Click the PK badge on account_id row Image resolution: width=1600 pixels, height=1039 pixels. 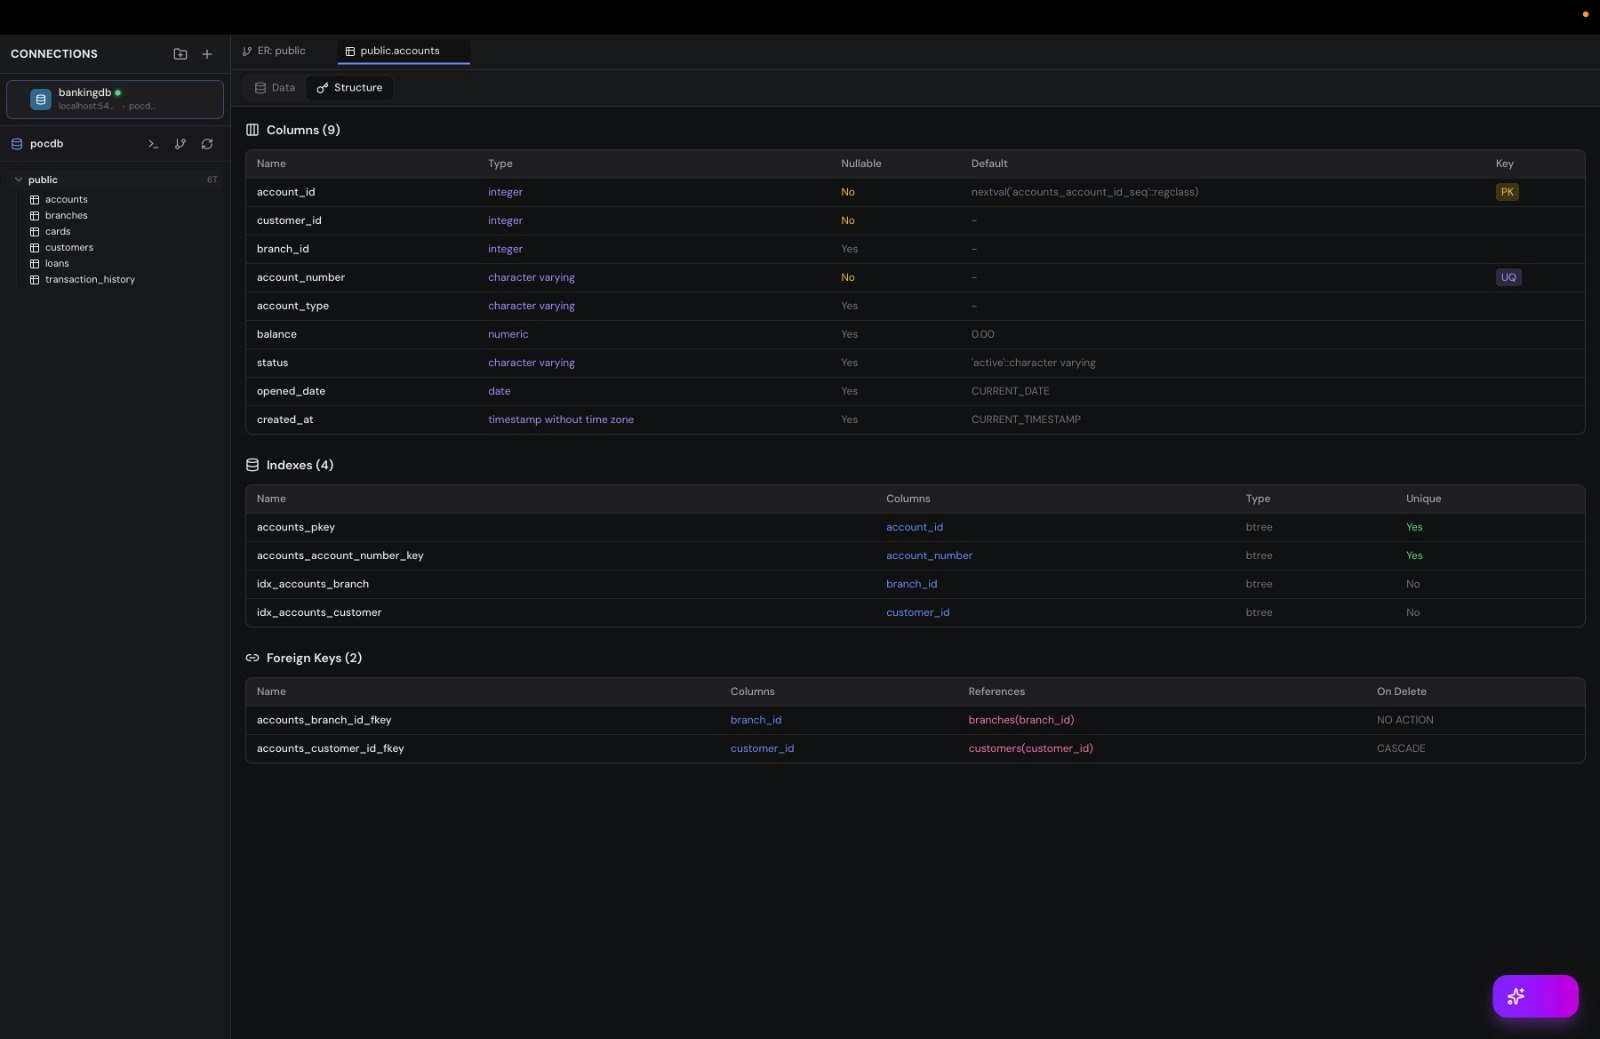[1508, 191]
